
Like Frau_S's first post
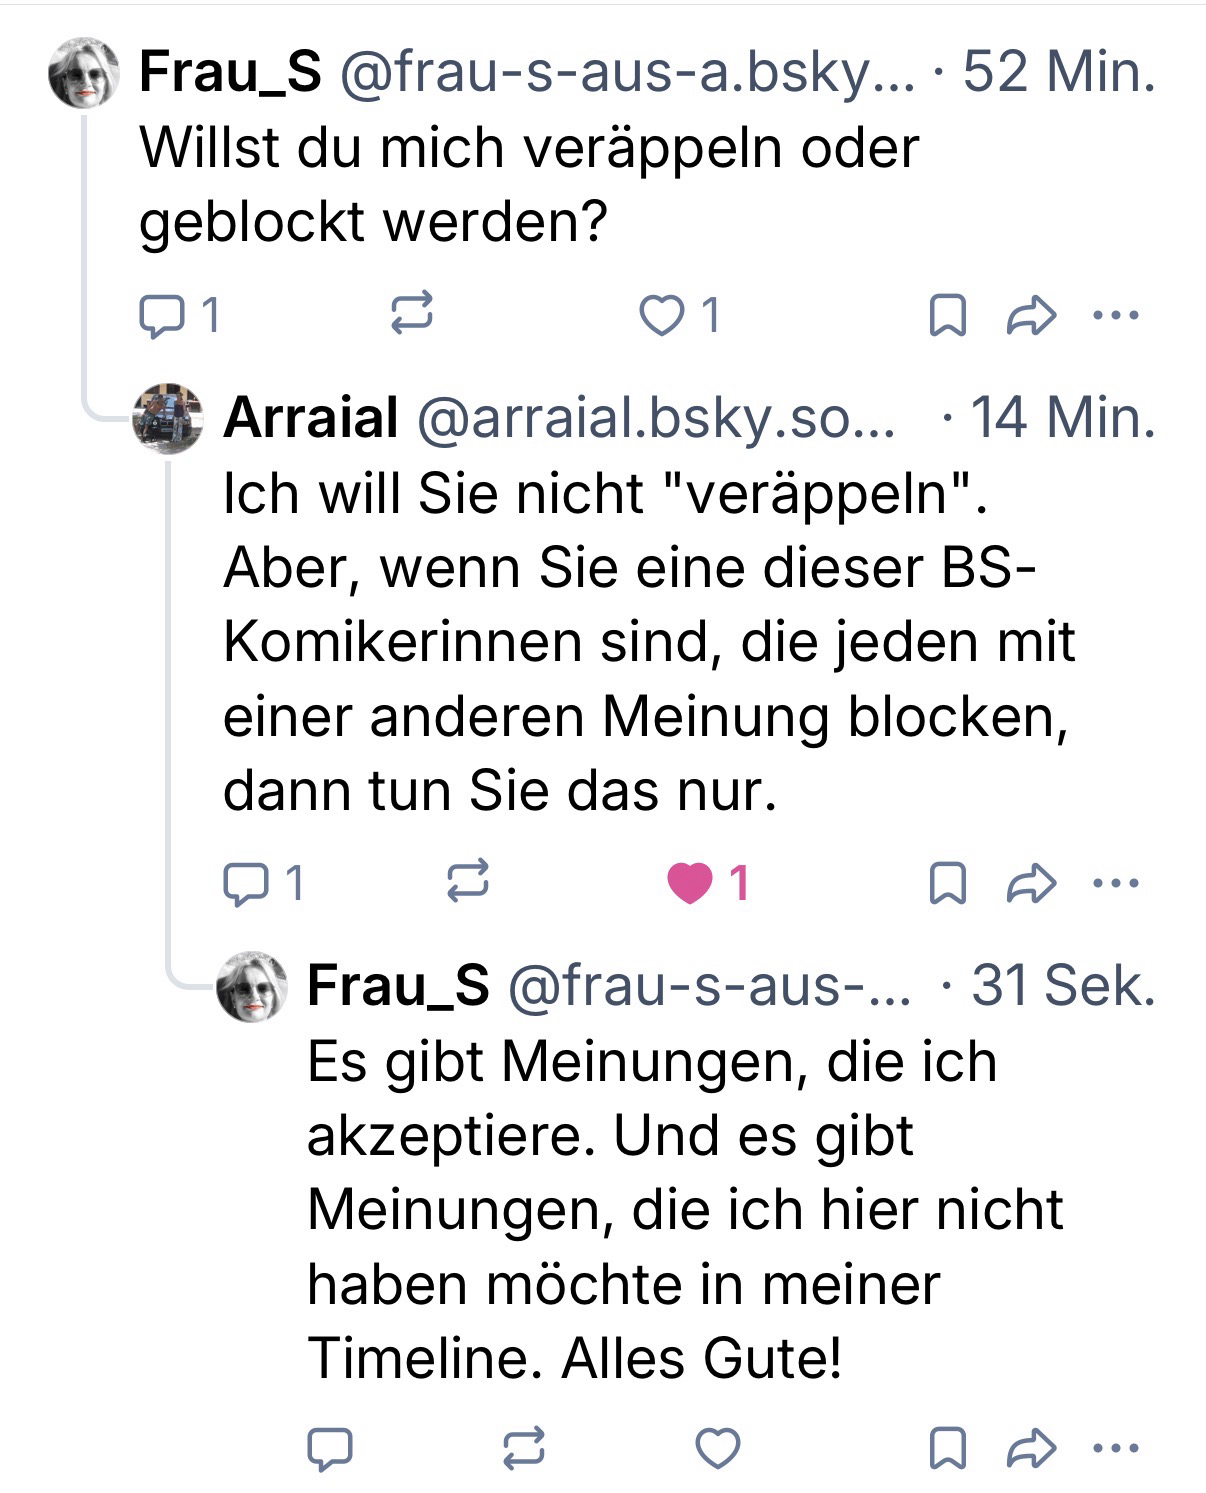point(661,317)
